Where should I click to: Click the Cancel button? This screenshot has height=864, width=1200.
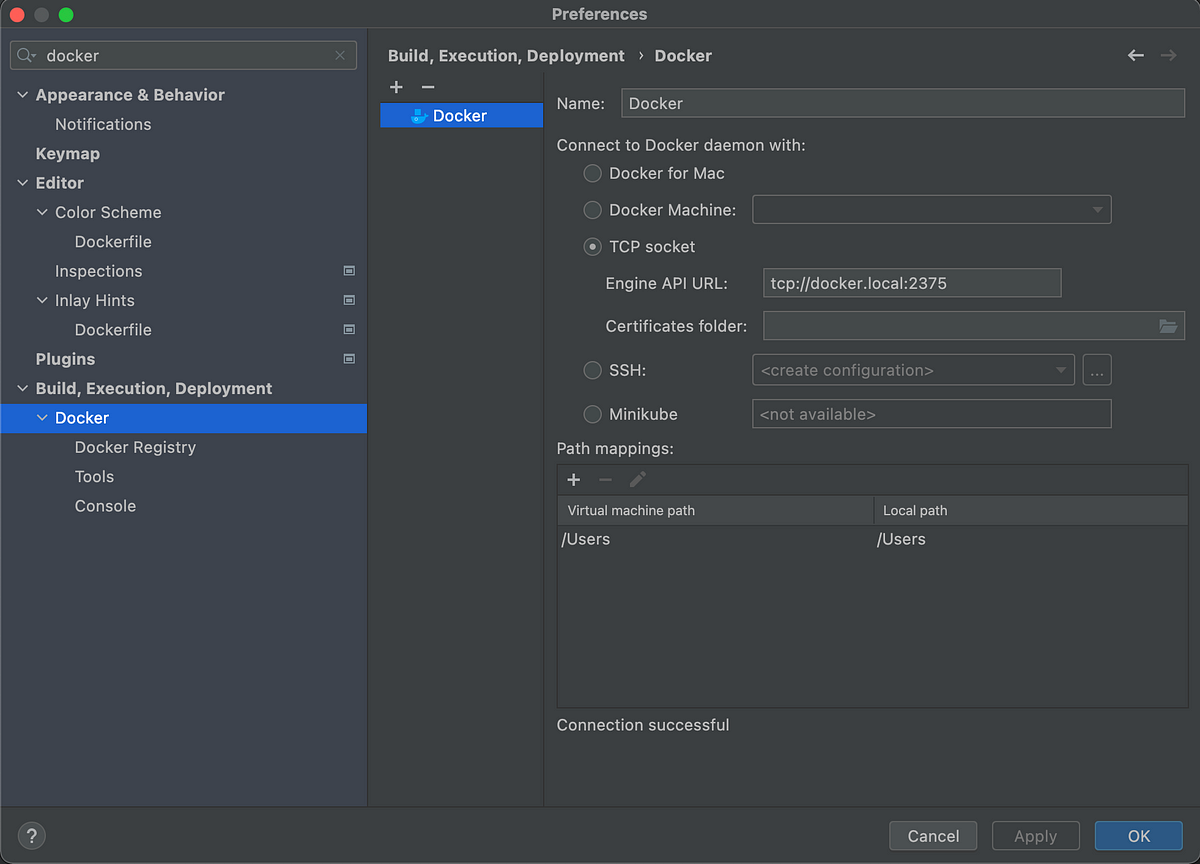click(934, 836)
